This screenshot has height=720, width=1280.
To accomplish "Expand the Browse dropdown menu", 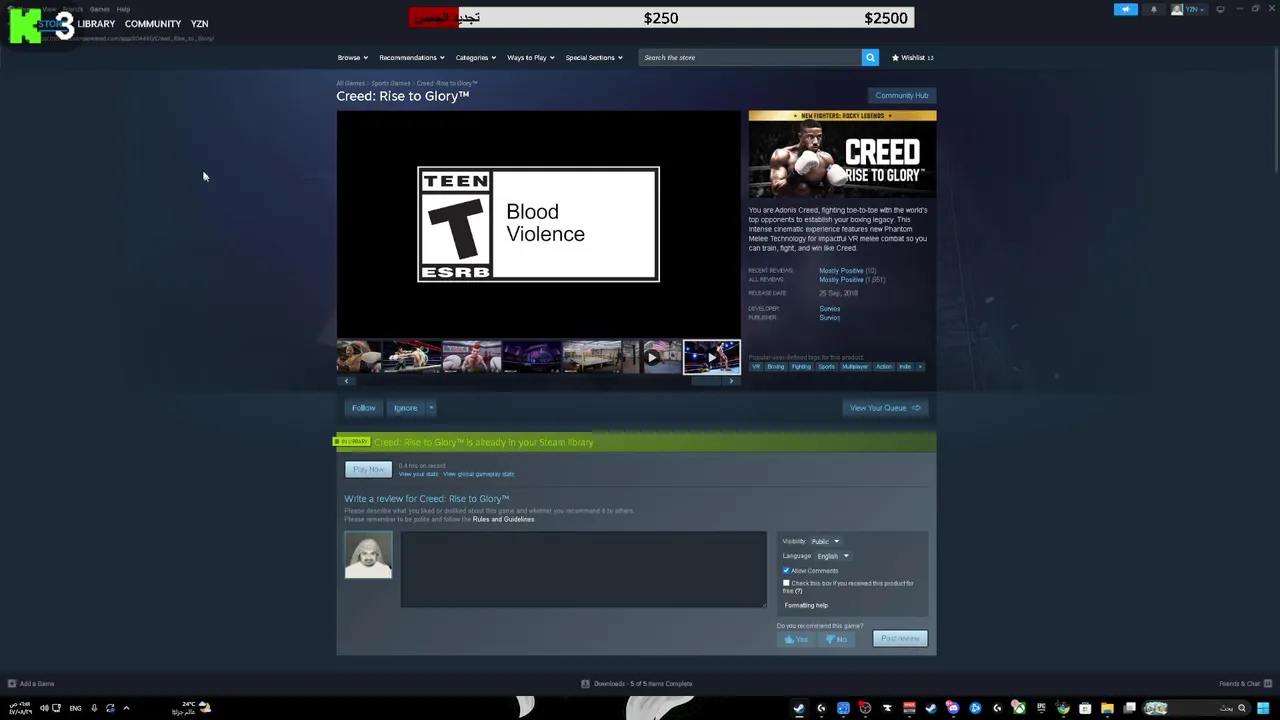I will coord(353,57).
